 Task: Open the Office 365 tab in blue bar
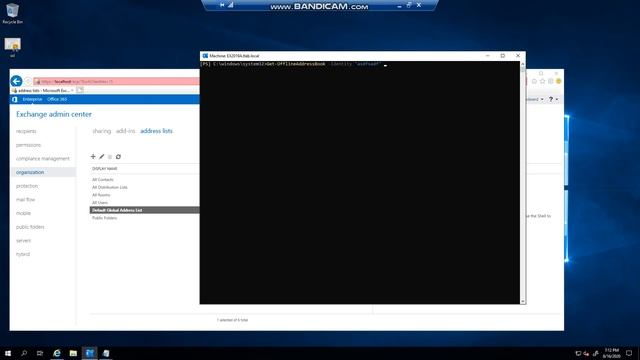(57, 99)
